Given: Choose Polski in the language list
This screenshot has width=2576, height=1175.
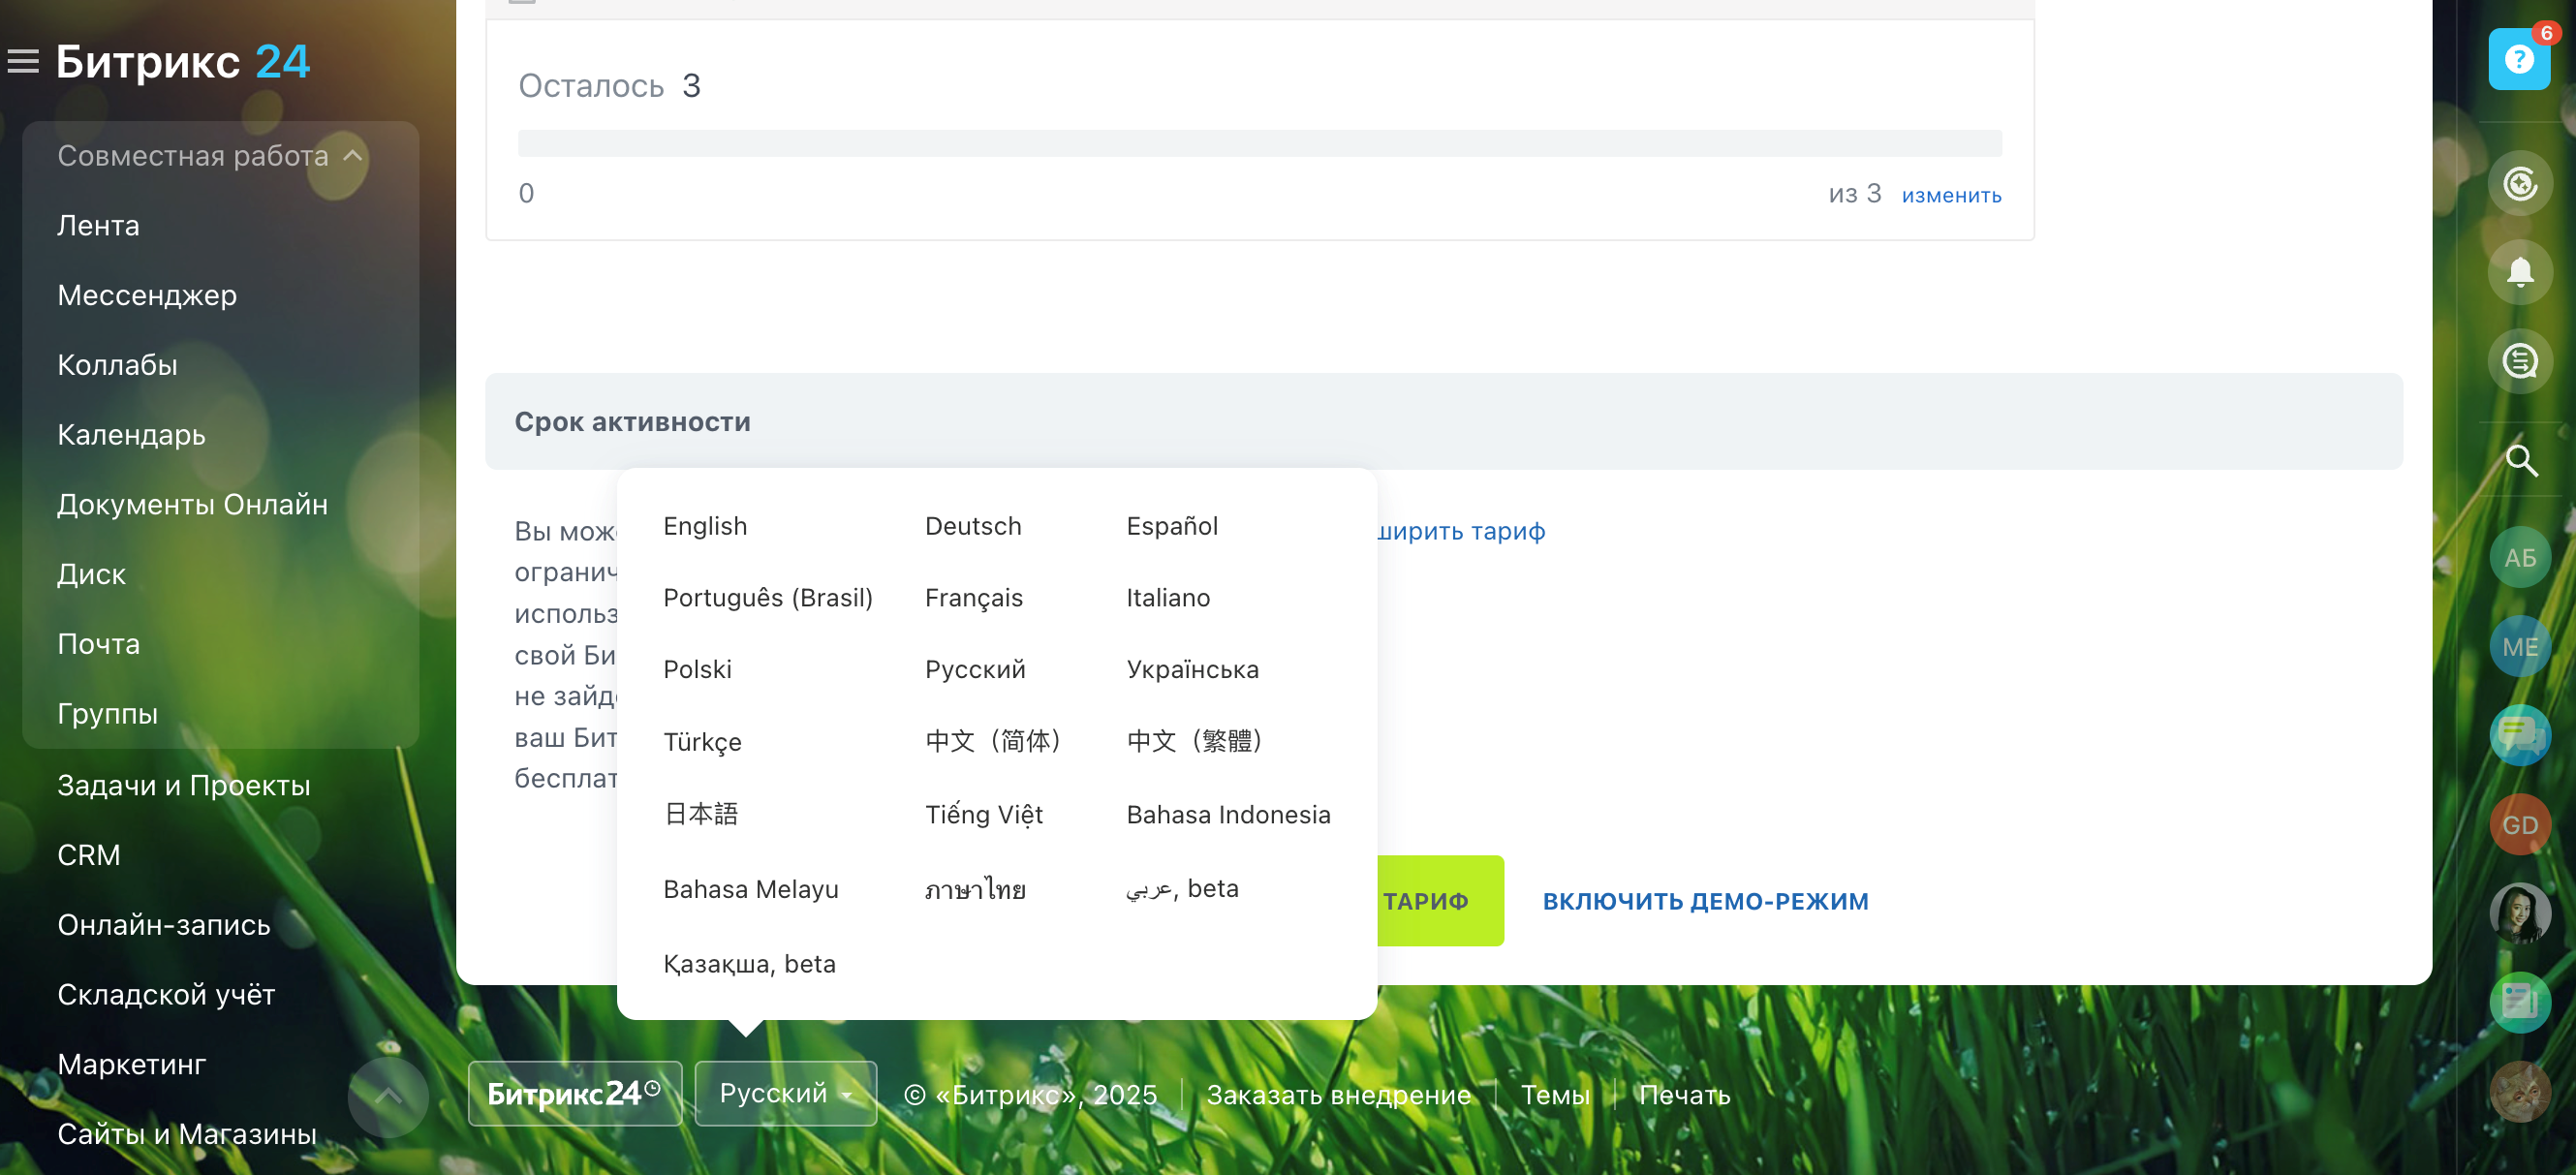Looking at the screenshot, I should (697, 669).
